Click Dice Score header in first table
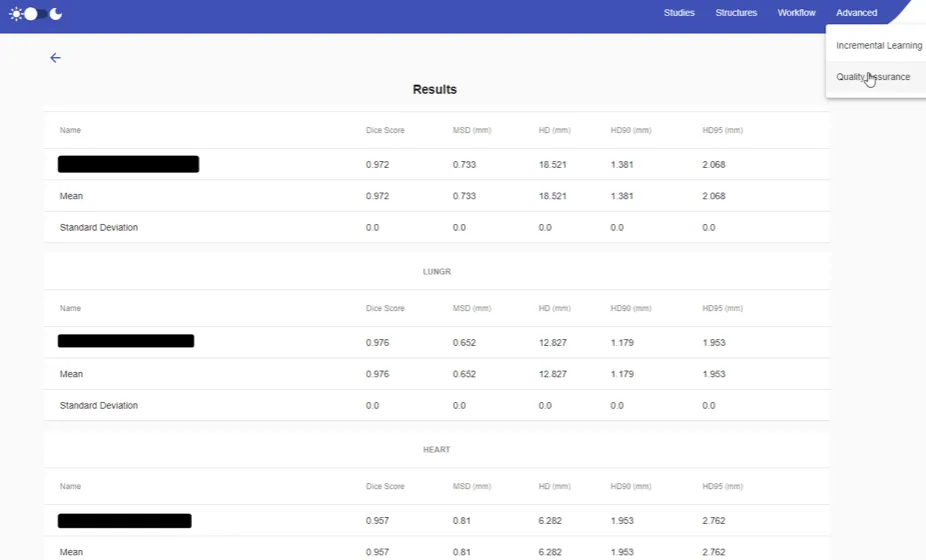Screen dimensions: 926x560 coord(385,130)
